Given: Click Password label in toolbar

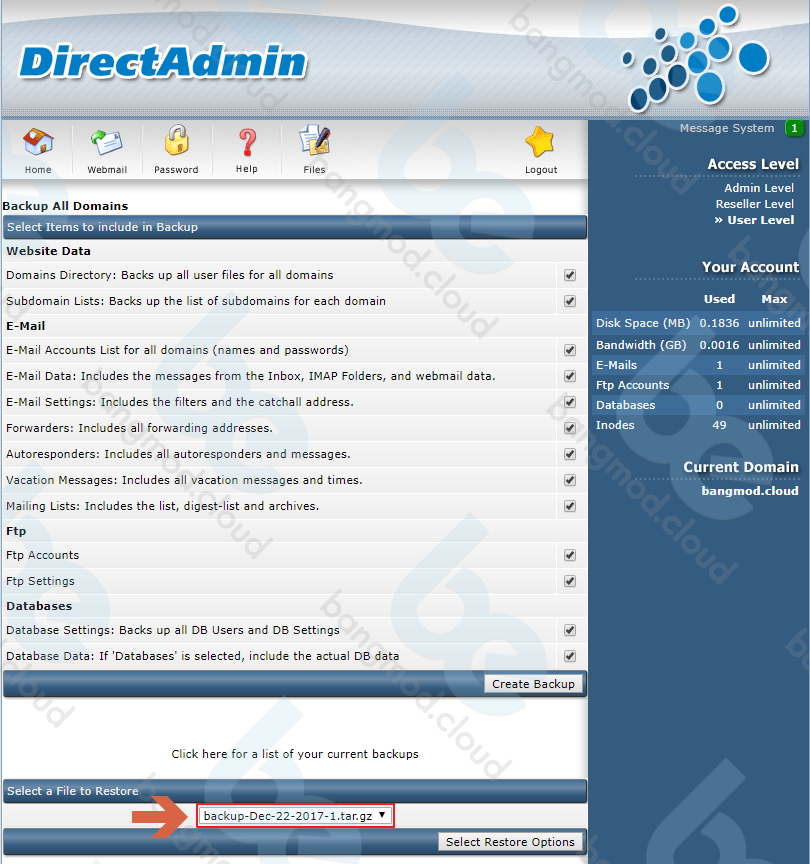Looking at the screenshot, I should click(176, 170).
